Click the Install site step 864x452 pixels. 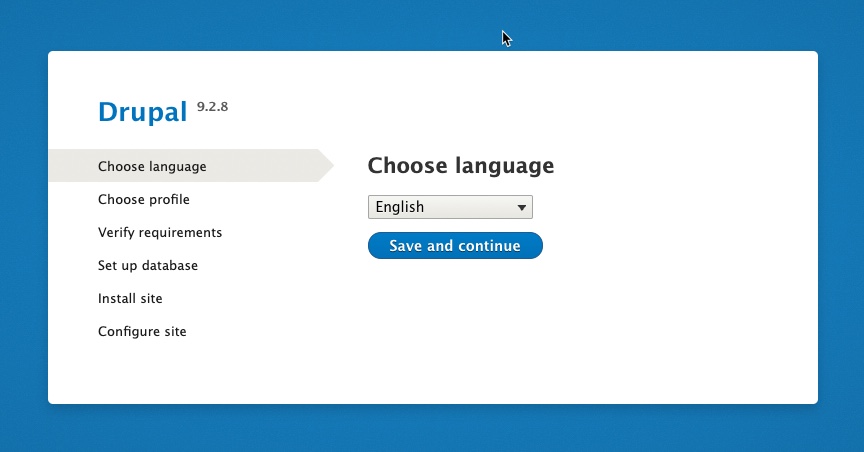(x=130, y=298)
